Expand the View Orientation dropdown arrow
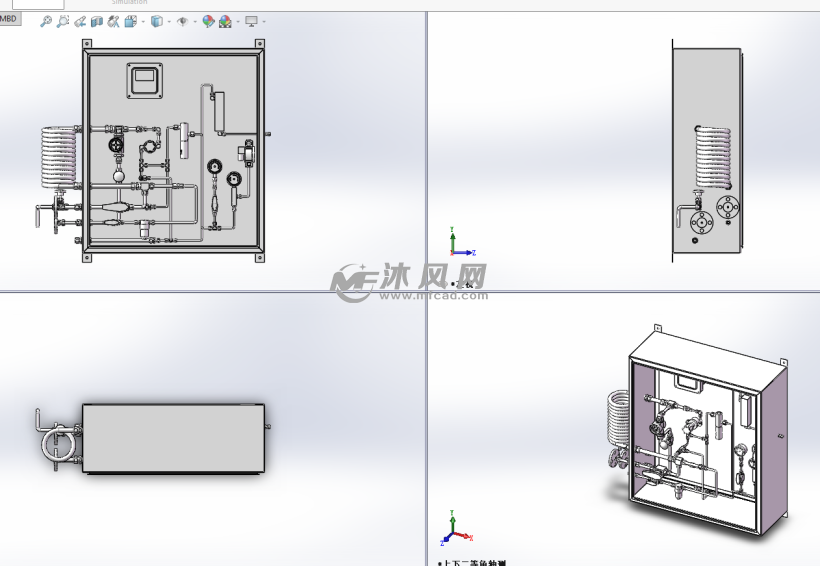The height and width of the screenshot is (566, 820). [x=143, y=22]
